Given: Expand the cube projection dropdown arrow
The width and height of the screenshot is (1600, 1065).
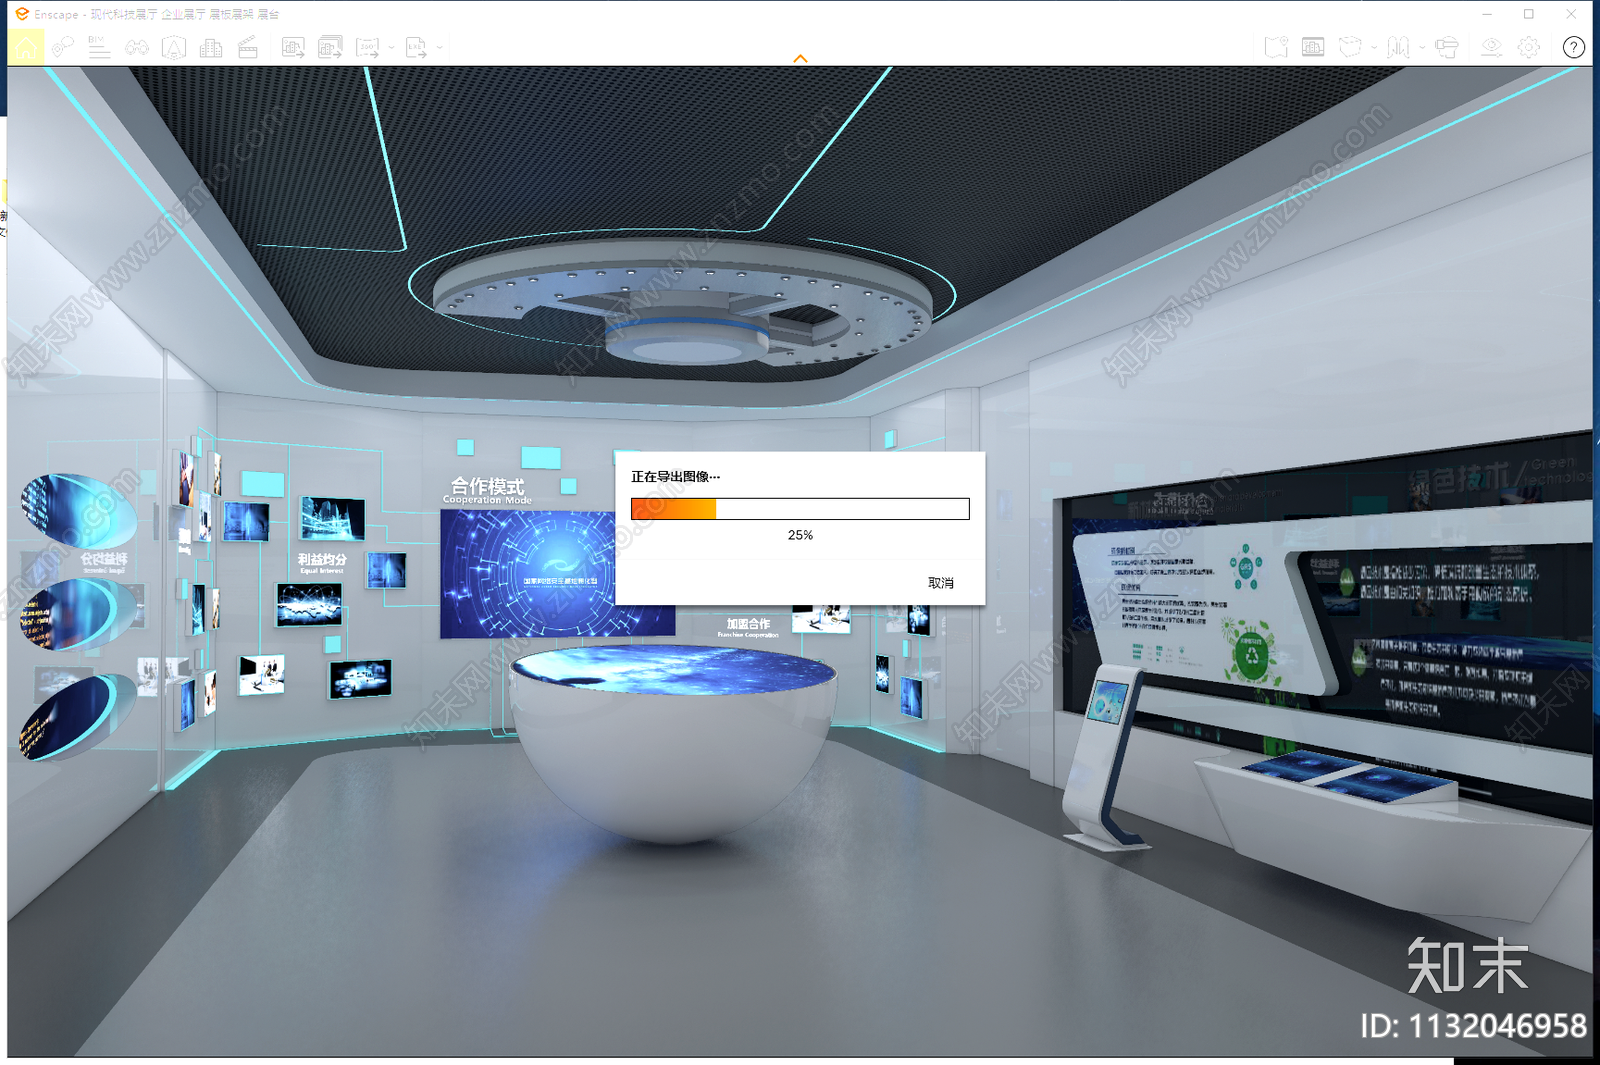Looking at the screenshot, I should tap(1374, 47).
